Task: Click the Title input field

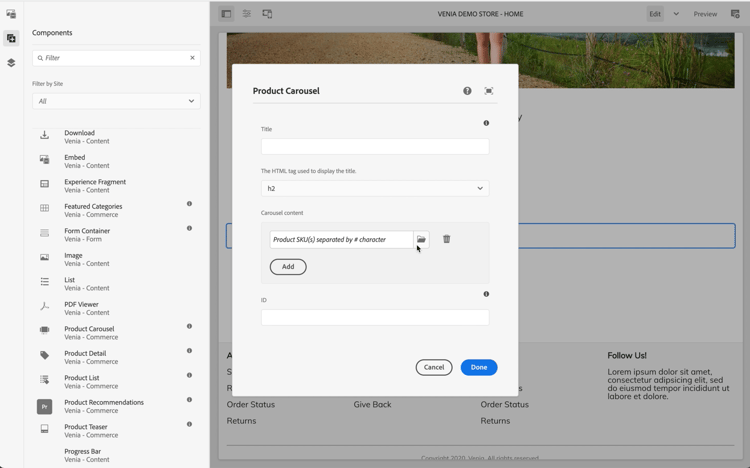Action: (x=375, y=146)
